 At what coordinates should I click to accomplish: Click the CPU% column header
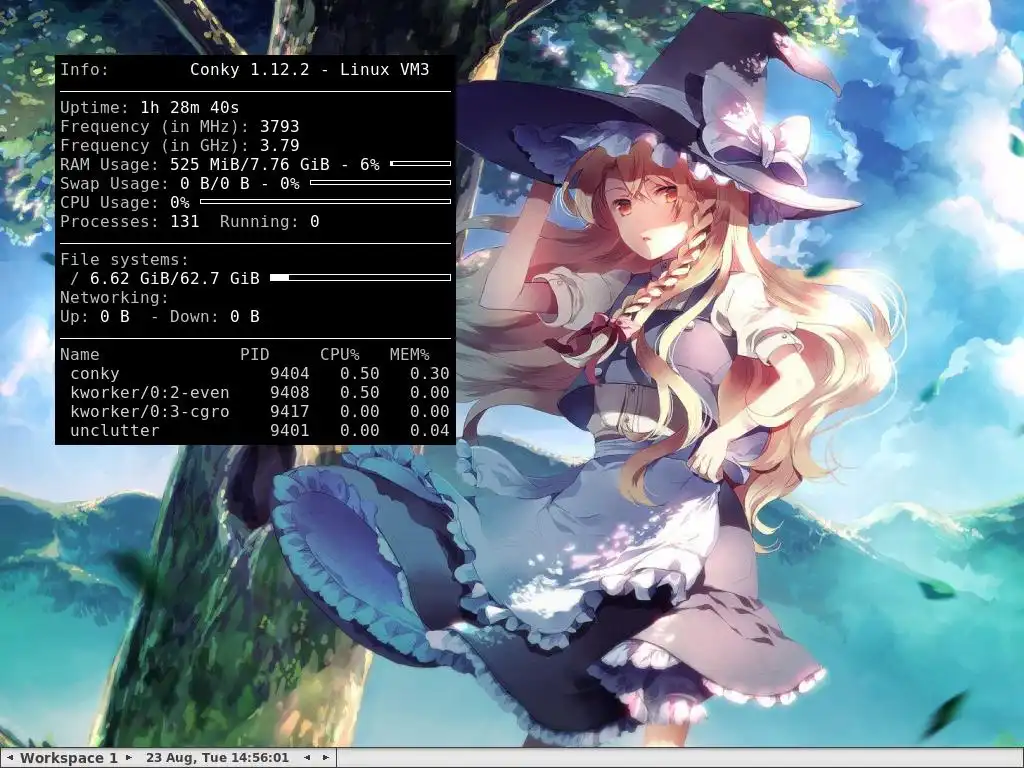340,354
